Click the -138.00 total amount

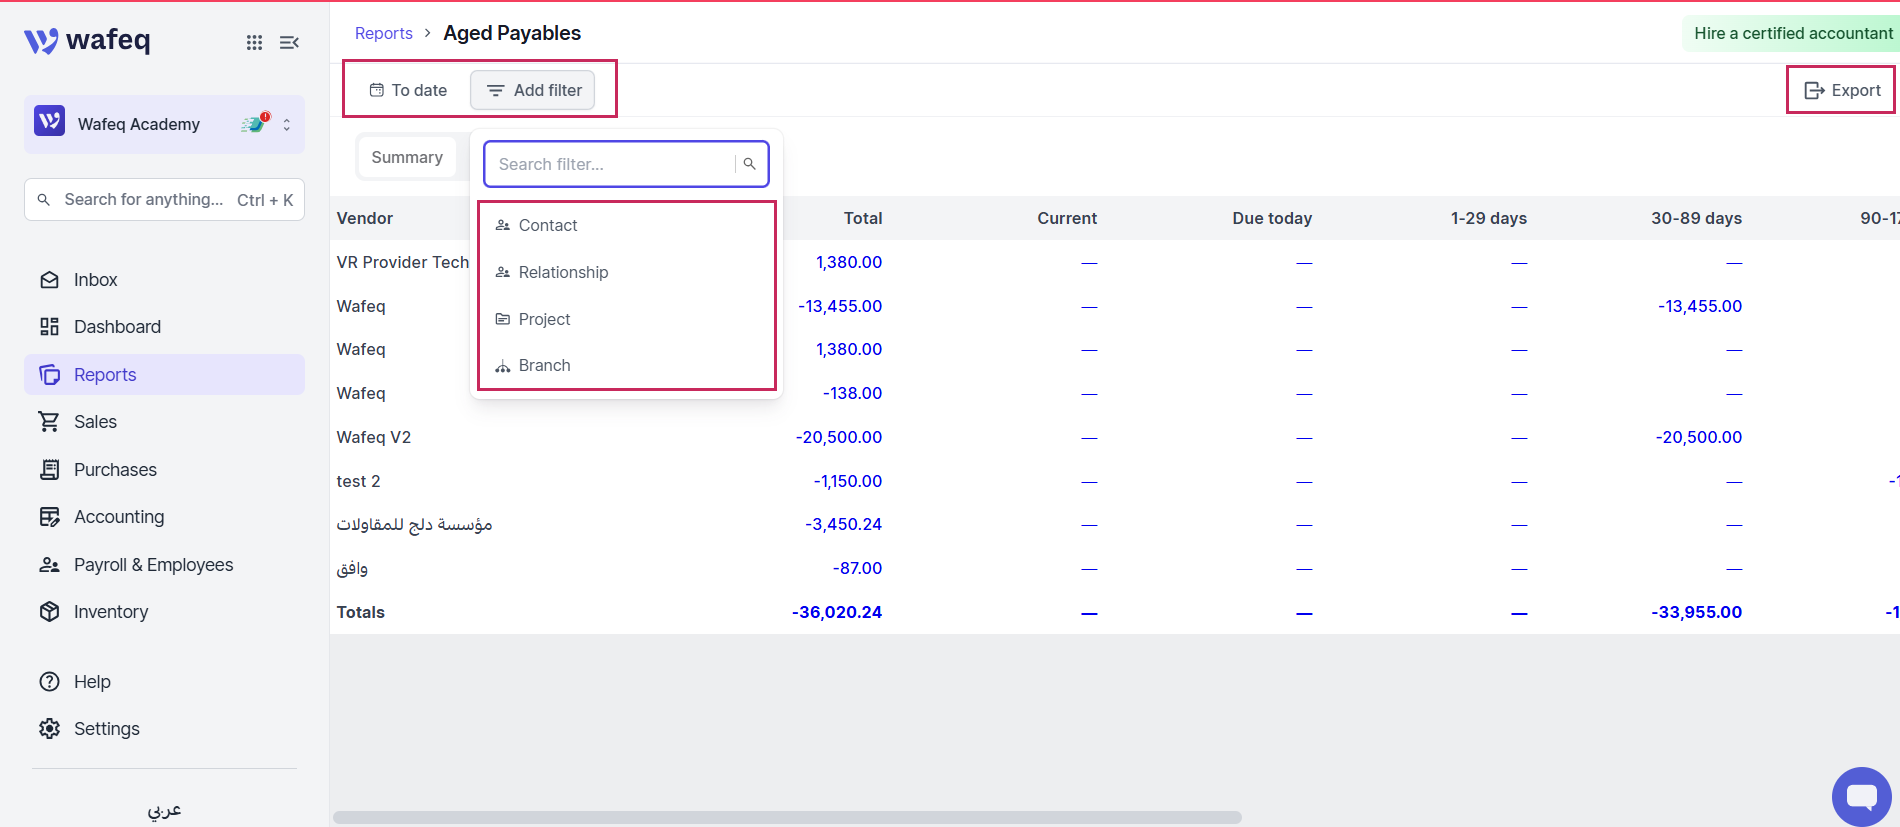coord(852,393)
